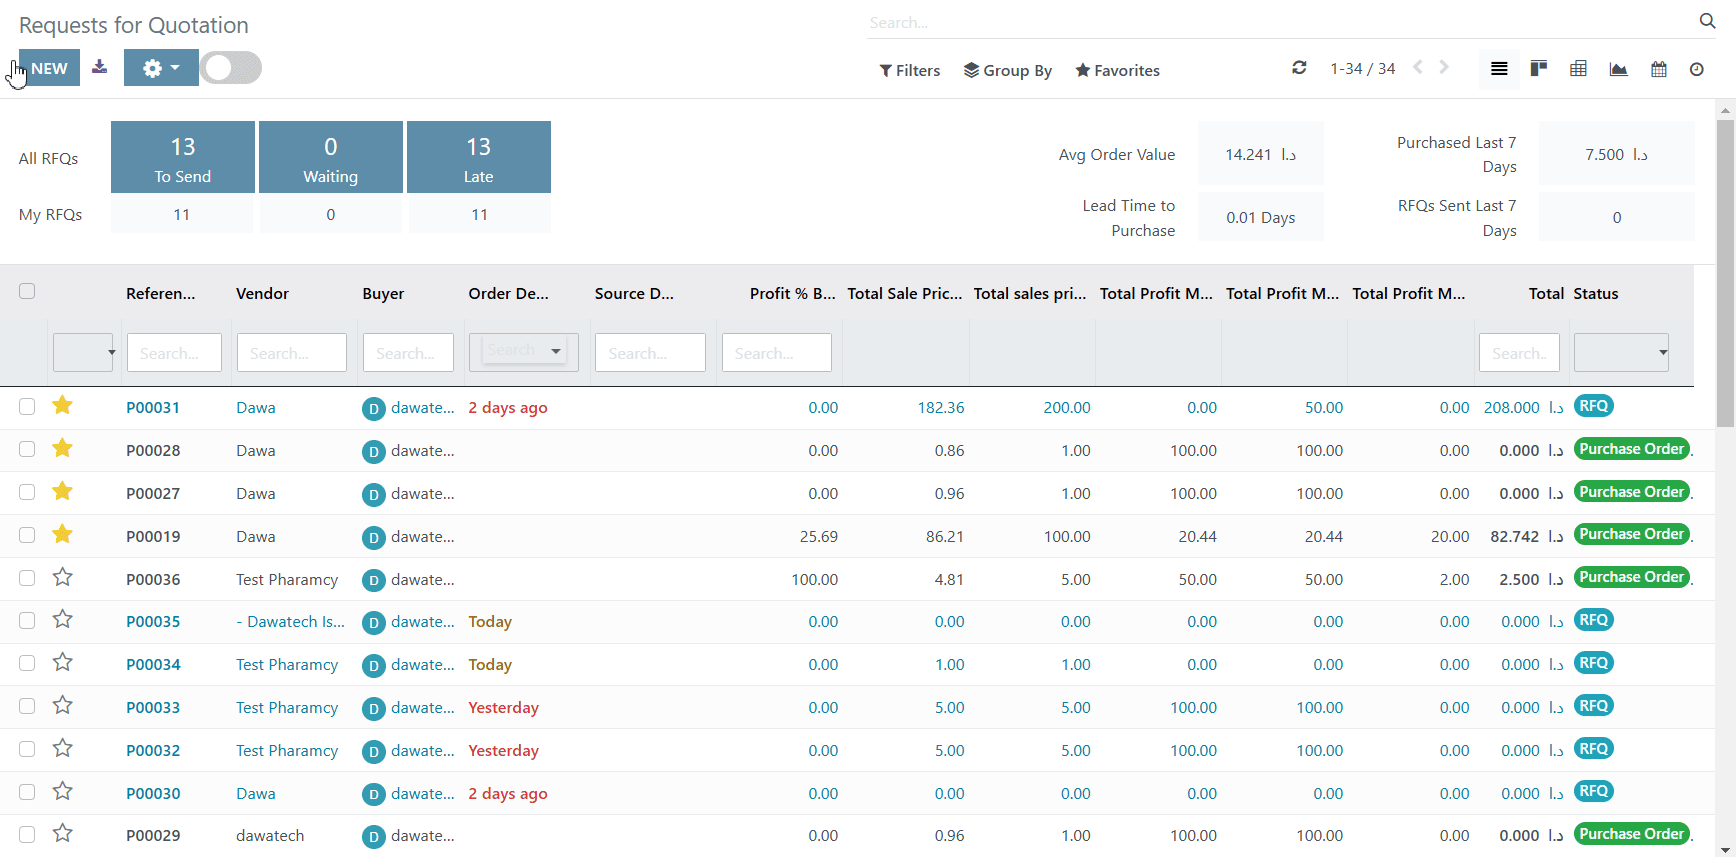The height and width of the screenshot is (857, 1736).
Task: Open the priority filter dropdown in filter row
Action: 83,353
